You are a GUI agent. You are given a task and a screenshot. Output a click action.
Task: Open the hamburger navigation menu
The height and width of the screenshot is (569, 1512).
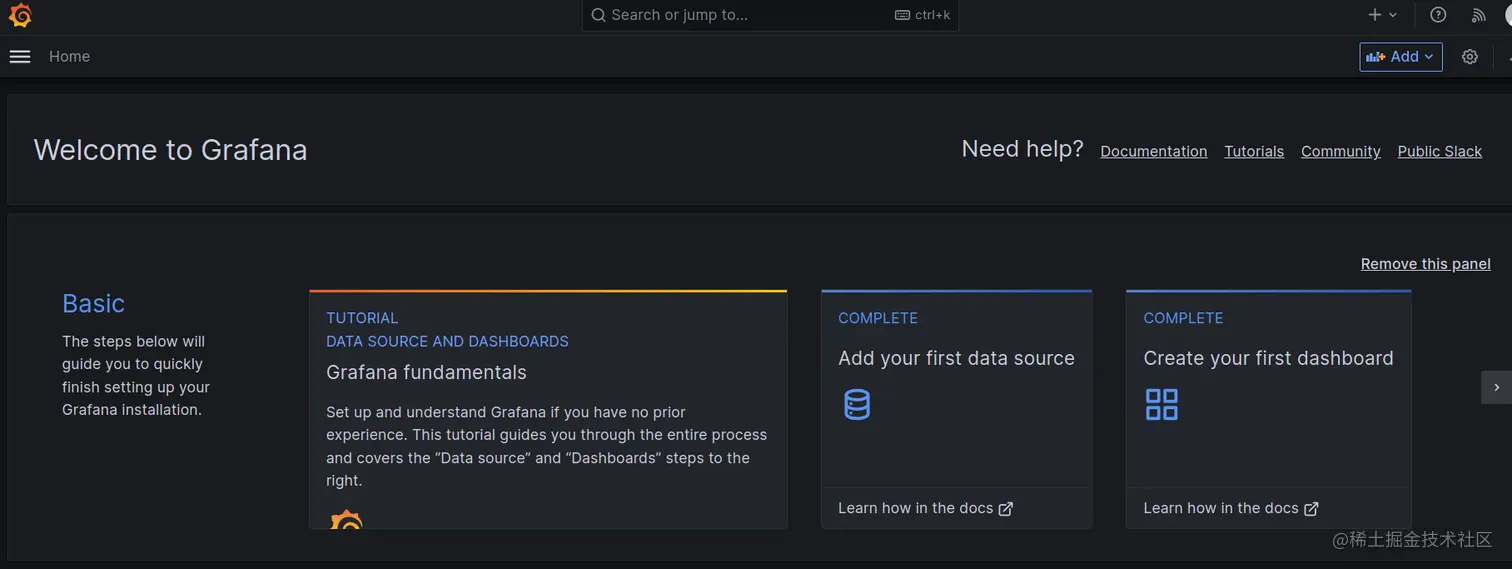pyautogui.click(x=20, y=57)
